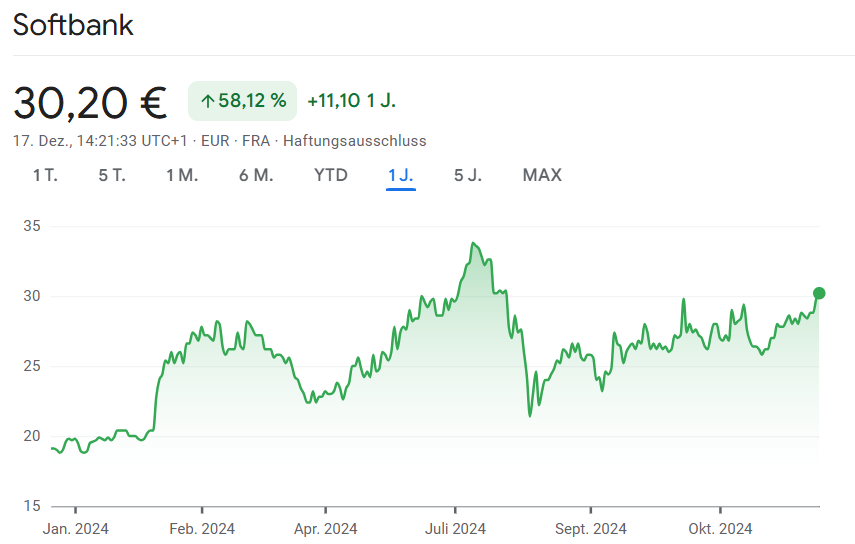
Task: Click the Sept. 2024 axis label
Action: pyautogui.click(x=591, y=529)
